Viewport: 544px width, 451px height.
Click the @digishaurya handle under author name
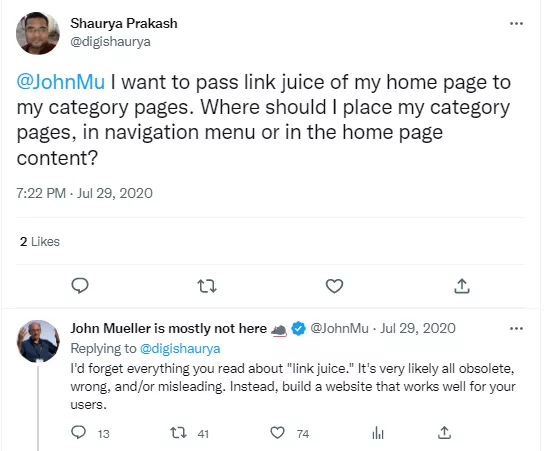click(x=110, y=42)
